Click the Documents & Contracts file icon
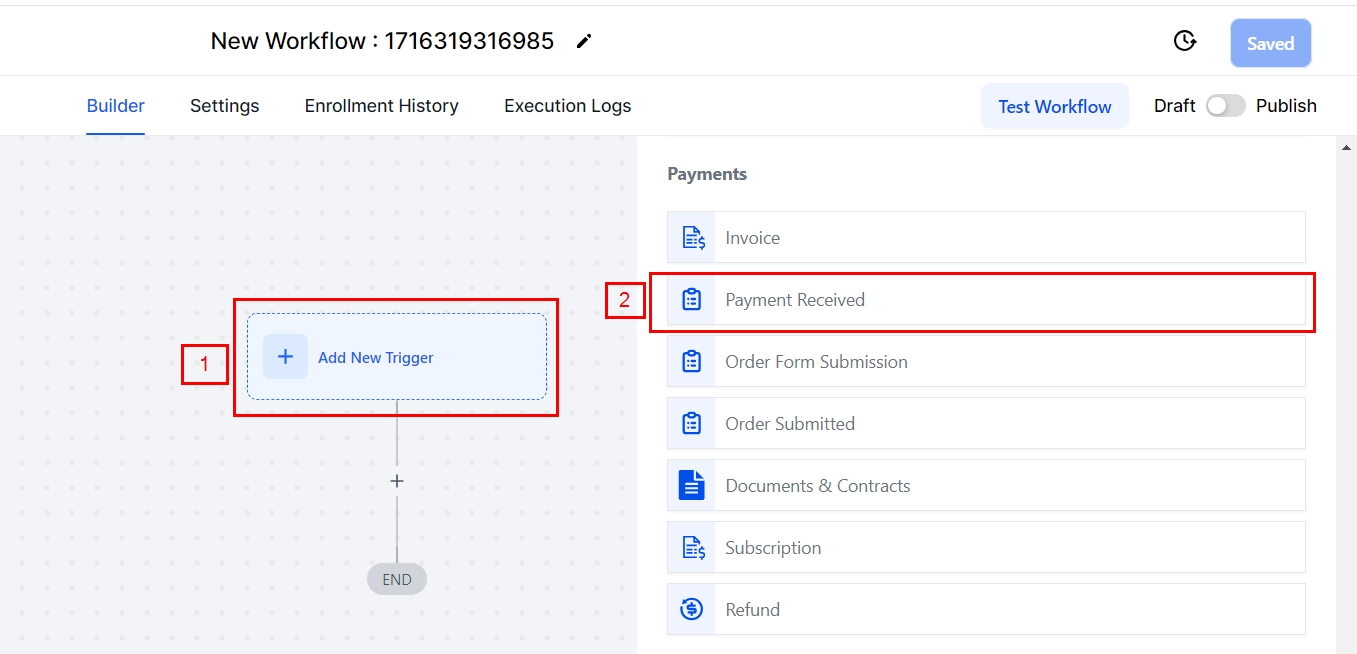This screenshot has height=654, width=1357. point(692,486)
